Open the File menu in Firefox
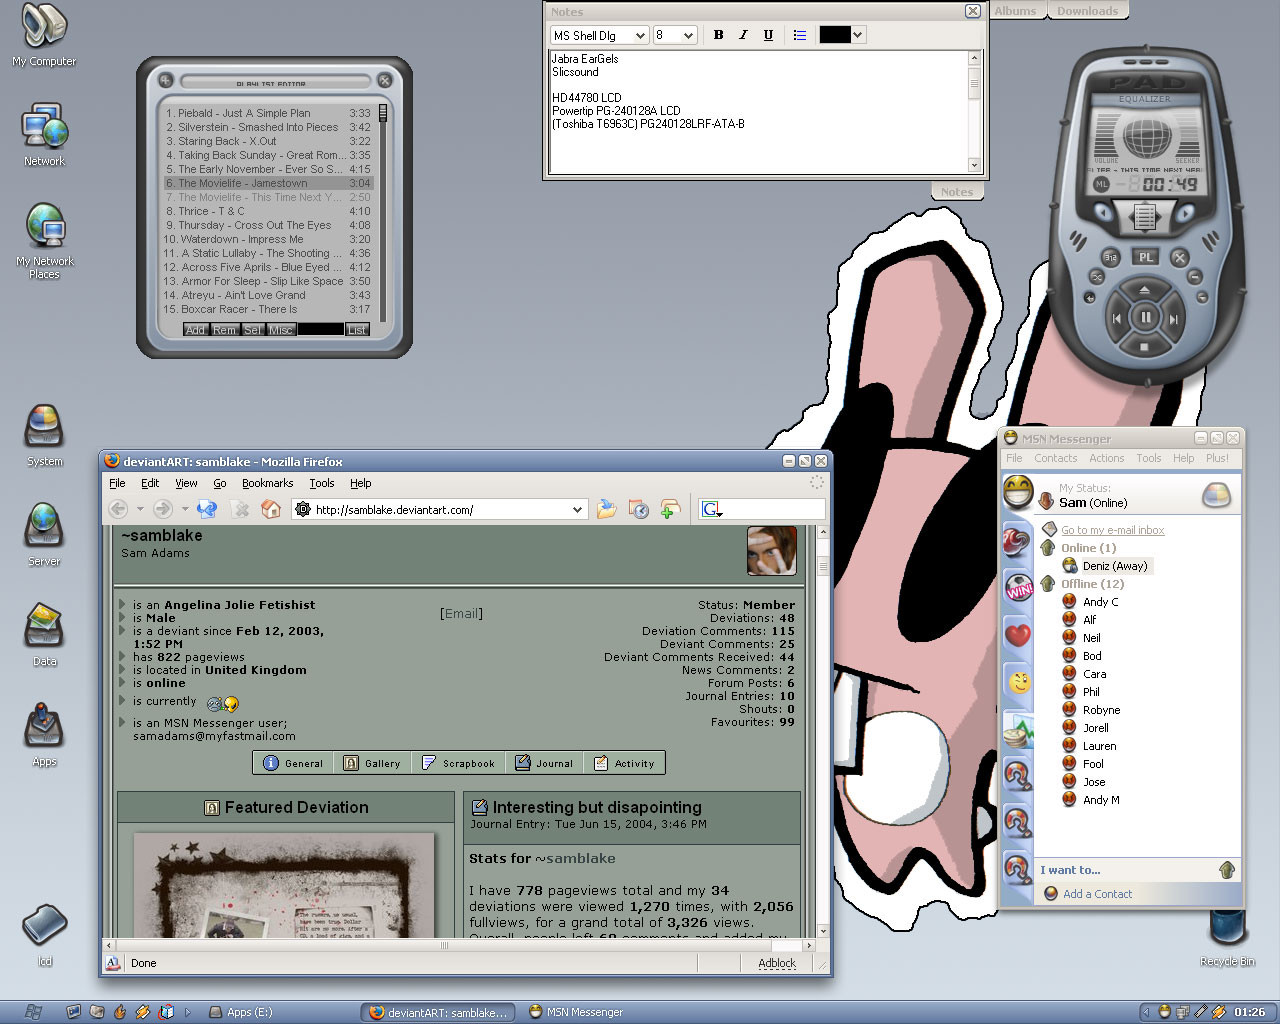This screenshot has width=1280, height=1024. pos(117,483)
